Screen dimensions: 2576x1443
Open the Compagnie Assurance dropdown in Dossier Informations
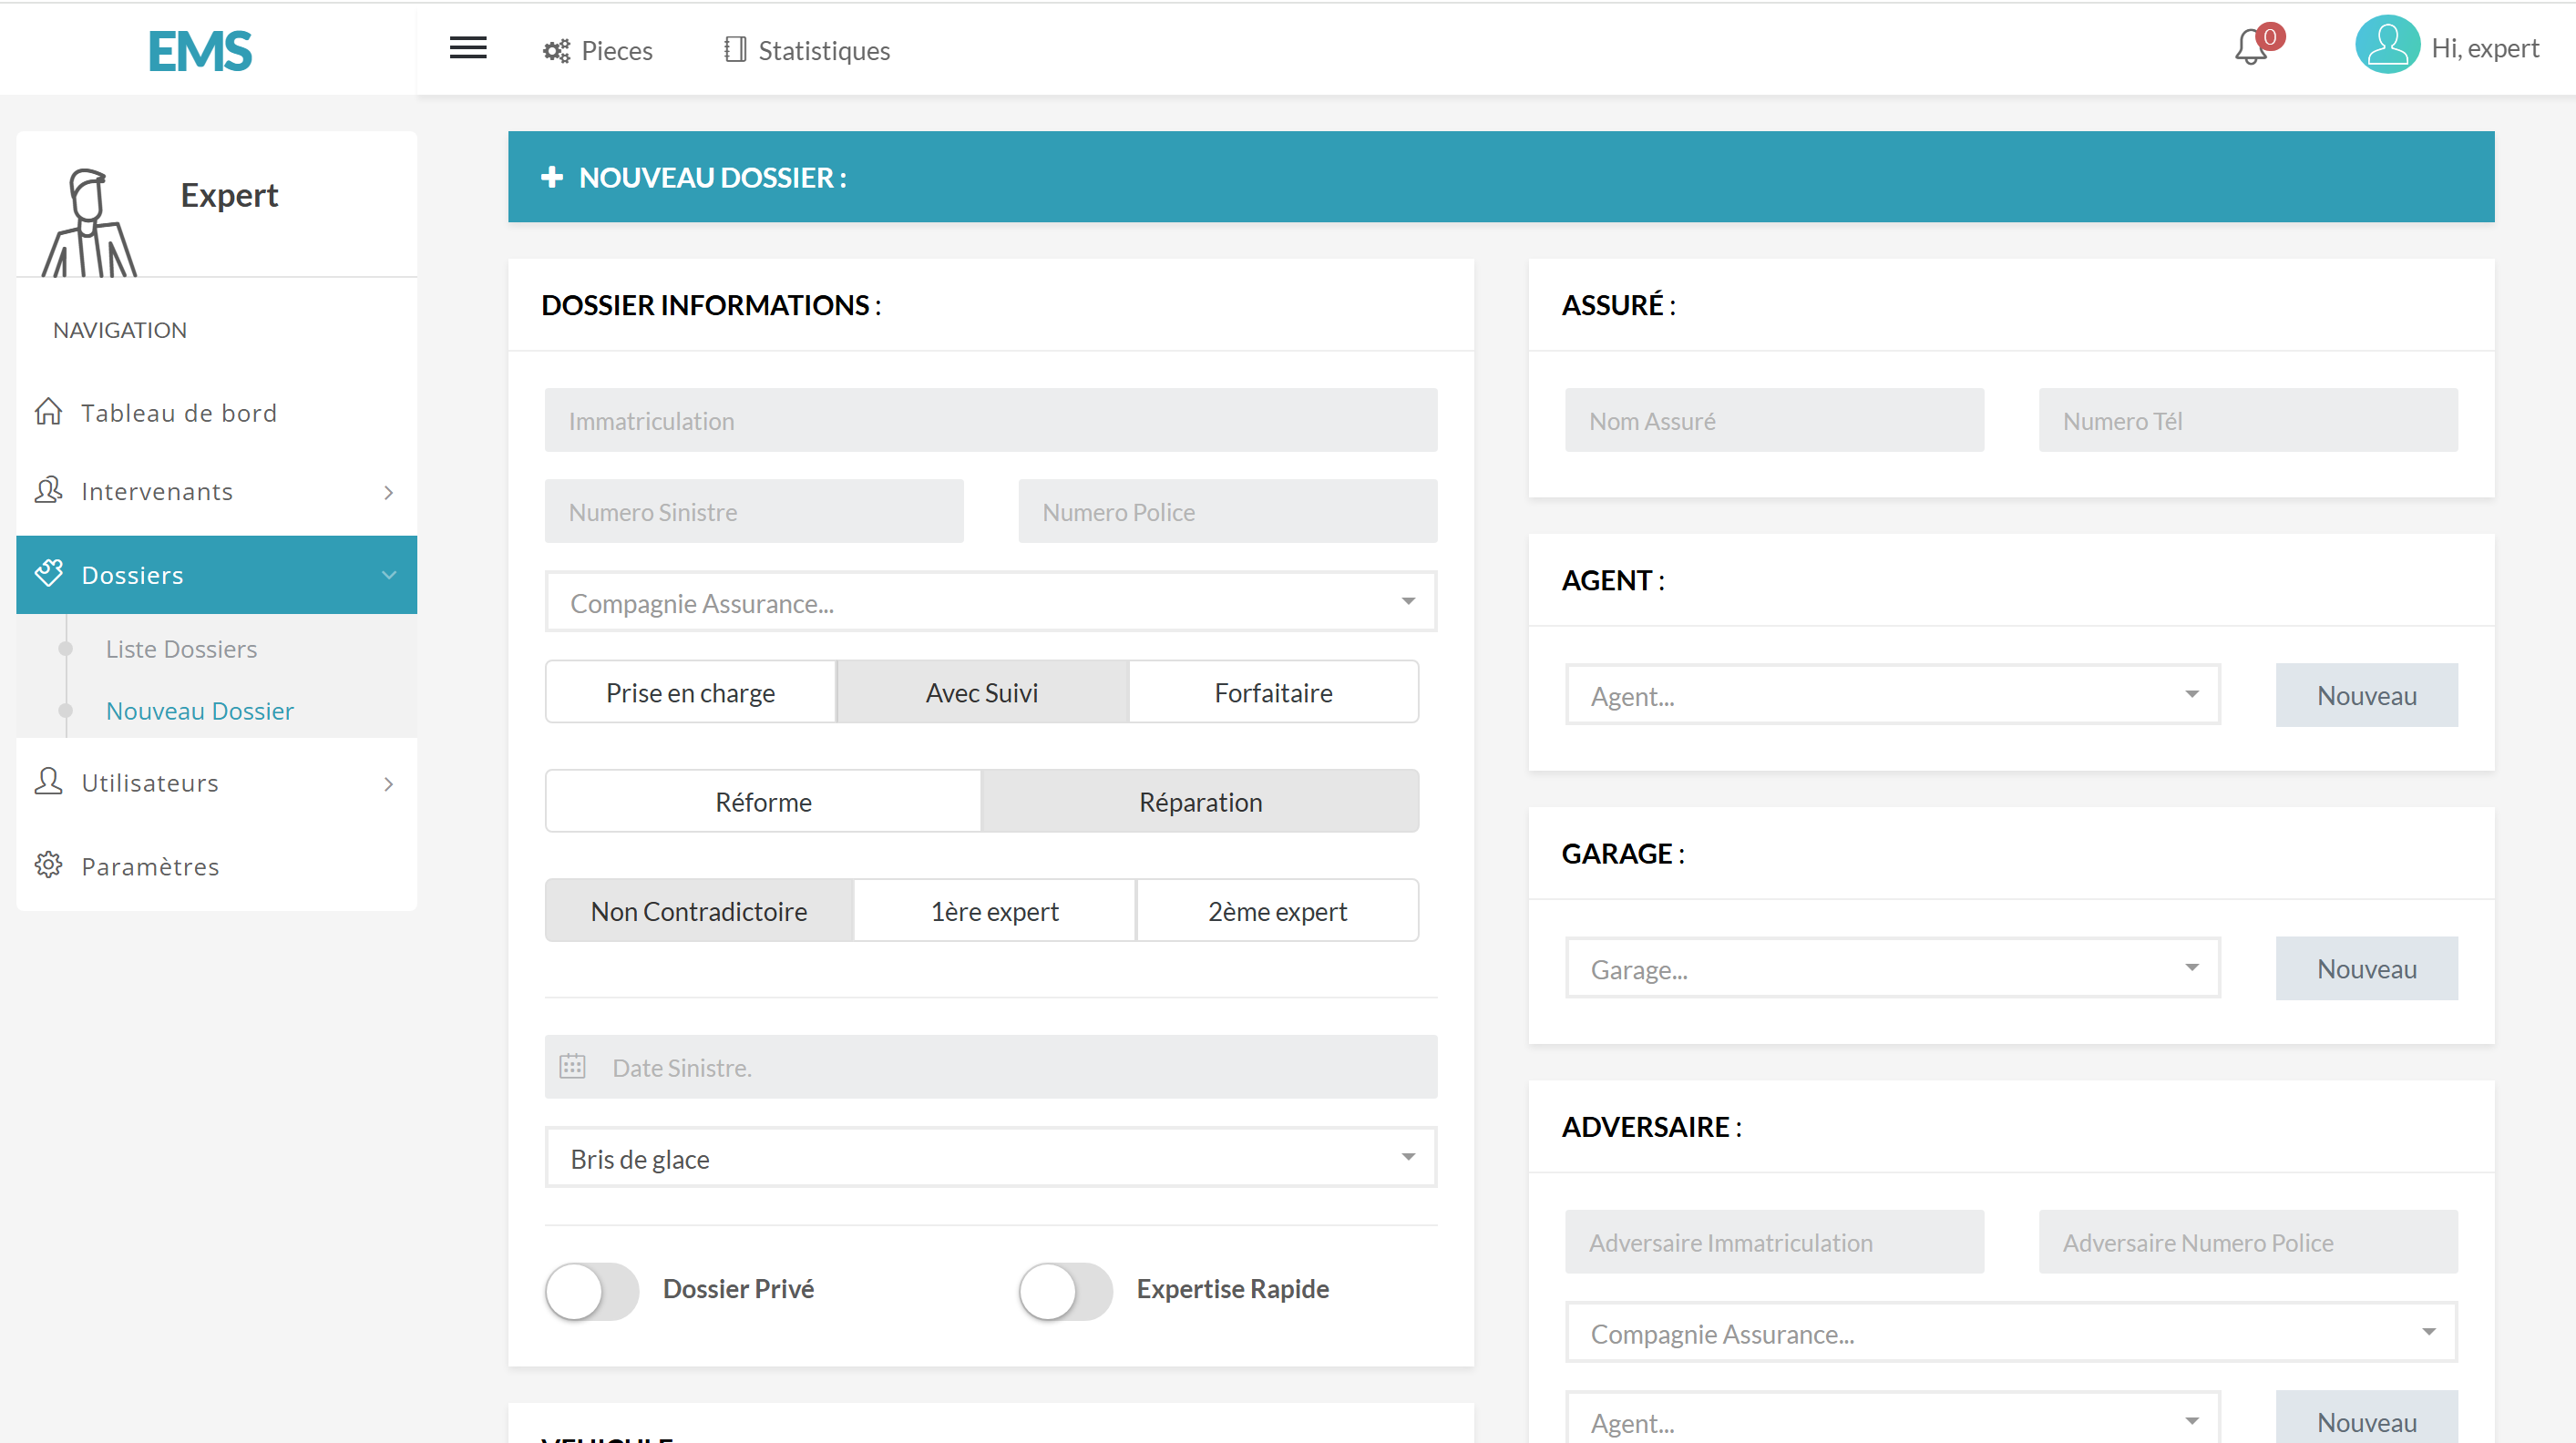pos(990,602)
